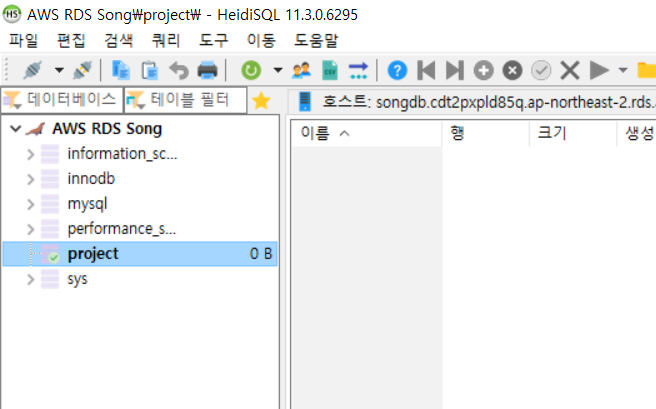Image resolution: width=656 pixels, height=409 pixels.
Task: Expand the performance_s... database
Action: click(x=31, y=229)
